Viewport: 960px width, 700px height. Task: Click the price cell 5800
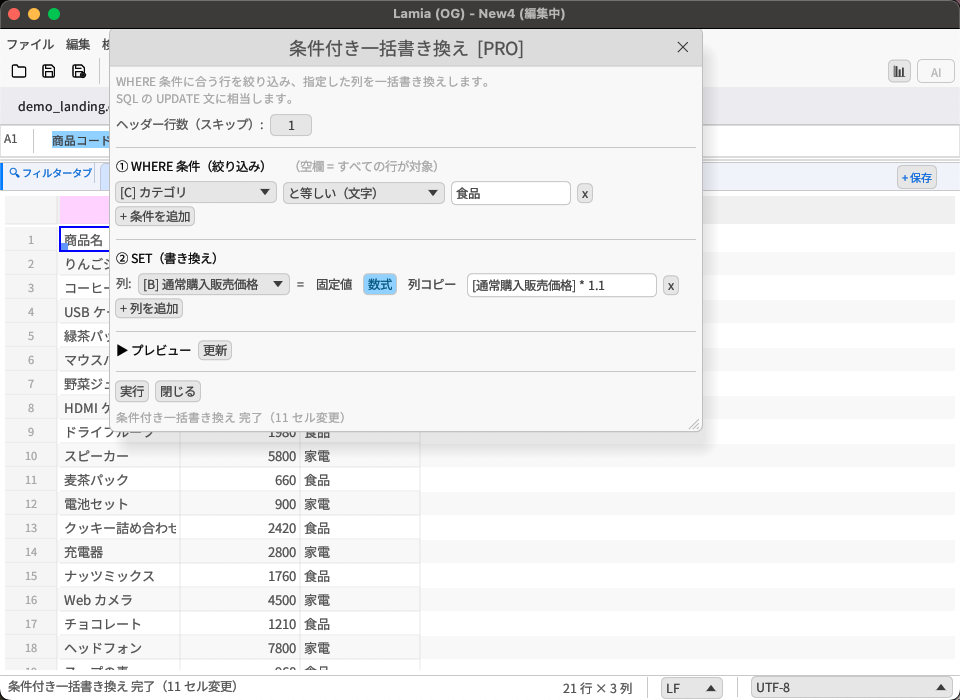(240, 456)
